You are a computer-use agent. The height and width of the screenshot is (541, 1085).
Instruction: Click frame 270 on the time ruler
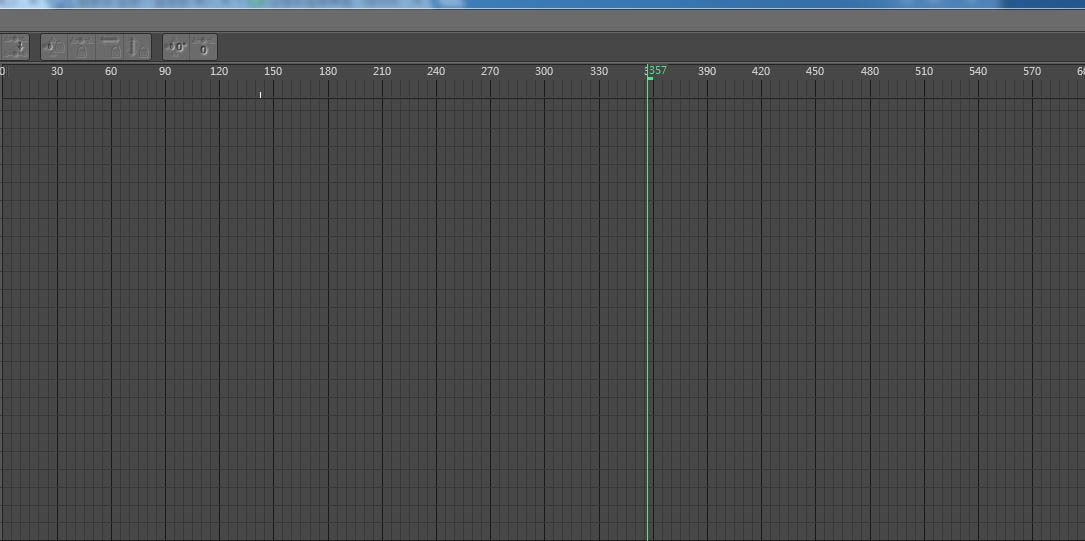490,71
